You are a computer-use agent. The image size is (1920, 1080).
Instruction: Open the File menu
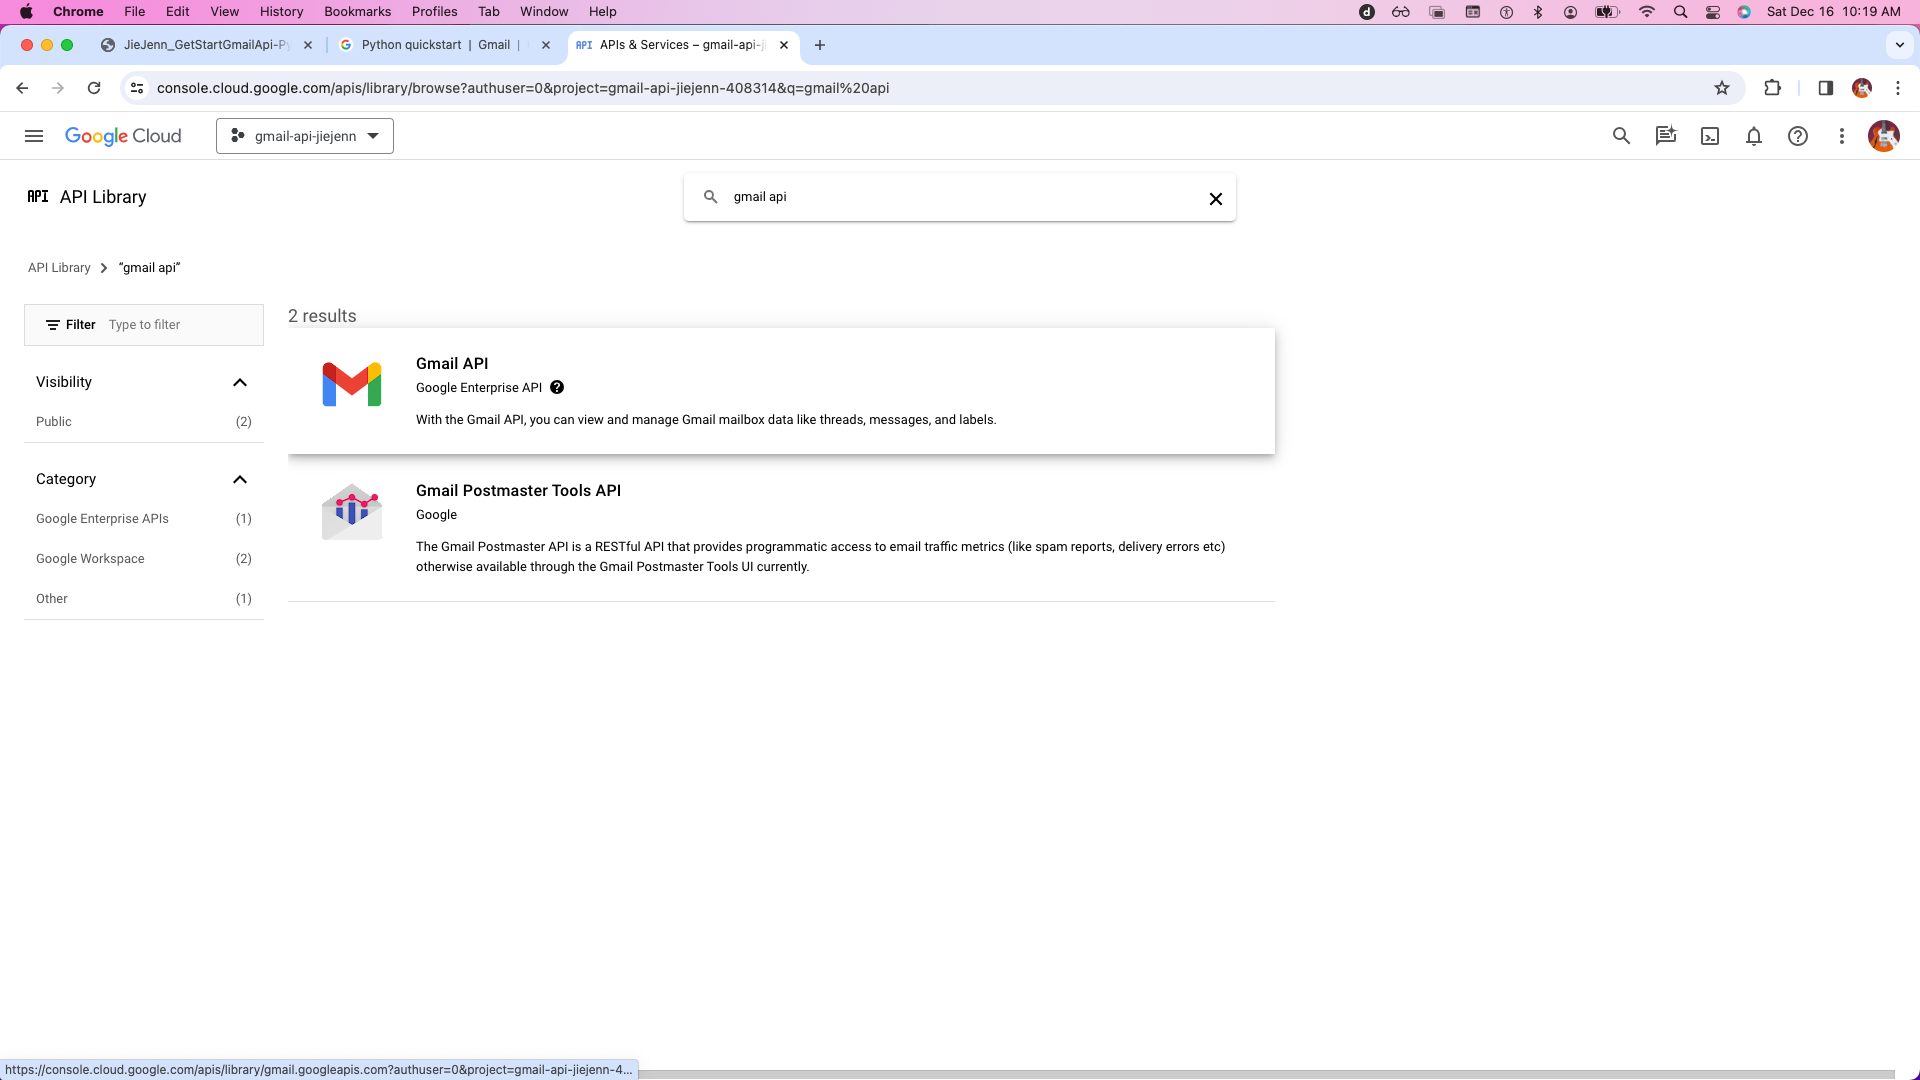point(135,12)
